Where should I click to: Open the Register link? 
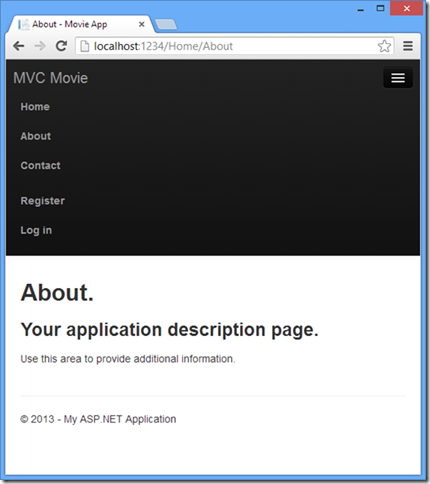(43, 201)
